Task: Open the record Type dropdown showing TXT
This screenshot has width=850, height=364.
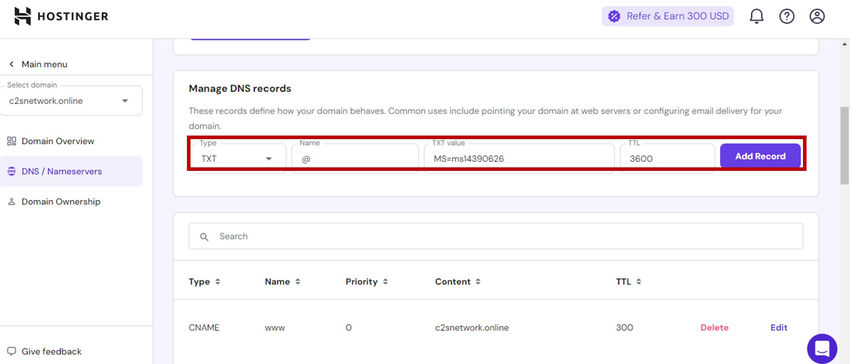Action: coord(239,157)
